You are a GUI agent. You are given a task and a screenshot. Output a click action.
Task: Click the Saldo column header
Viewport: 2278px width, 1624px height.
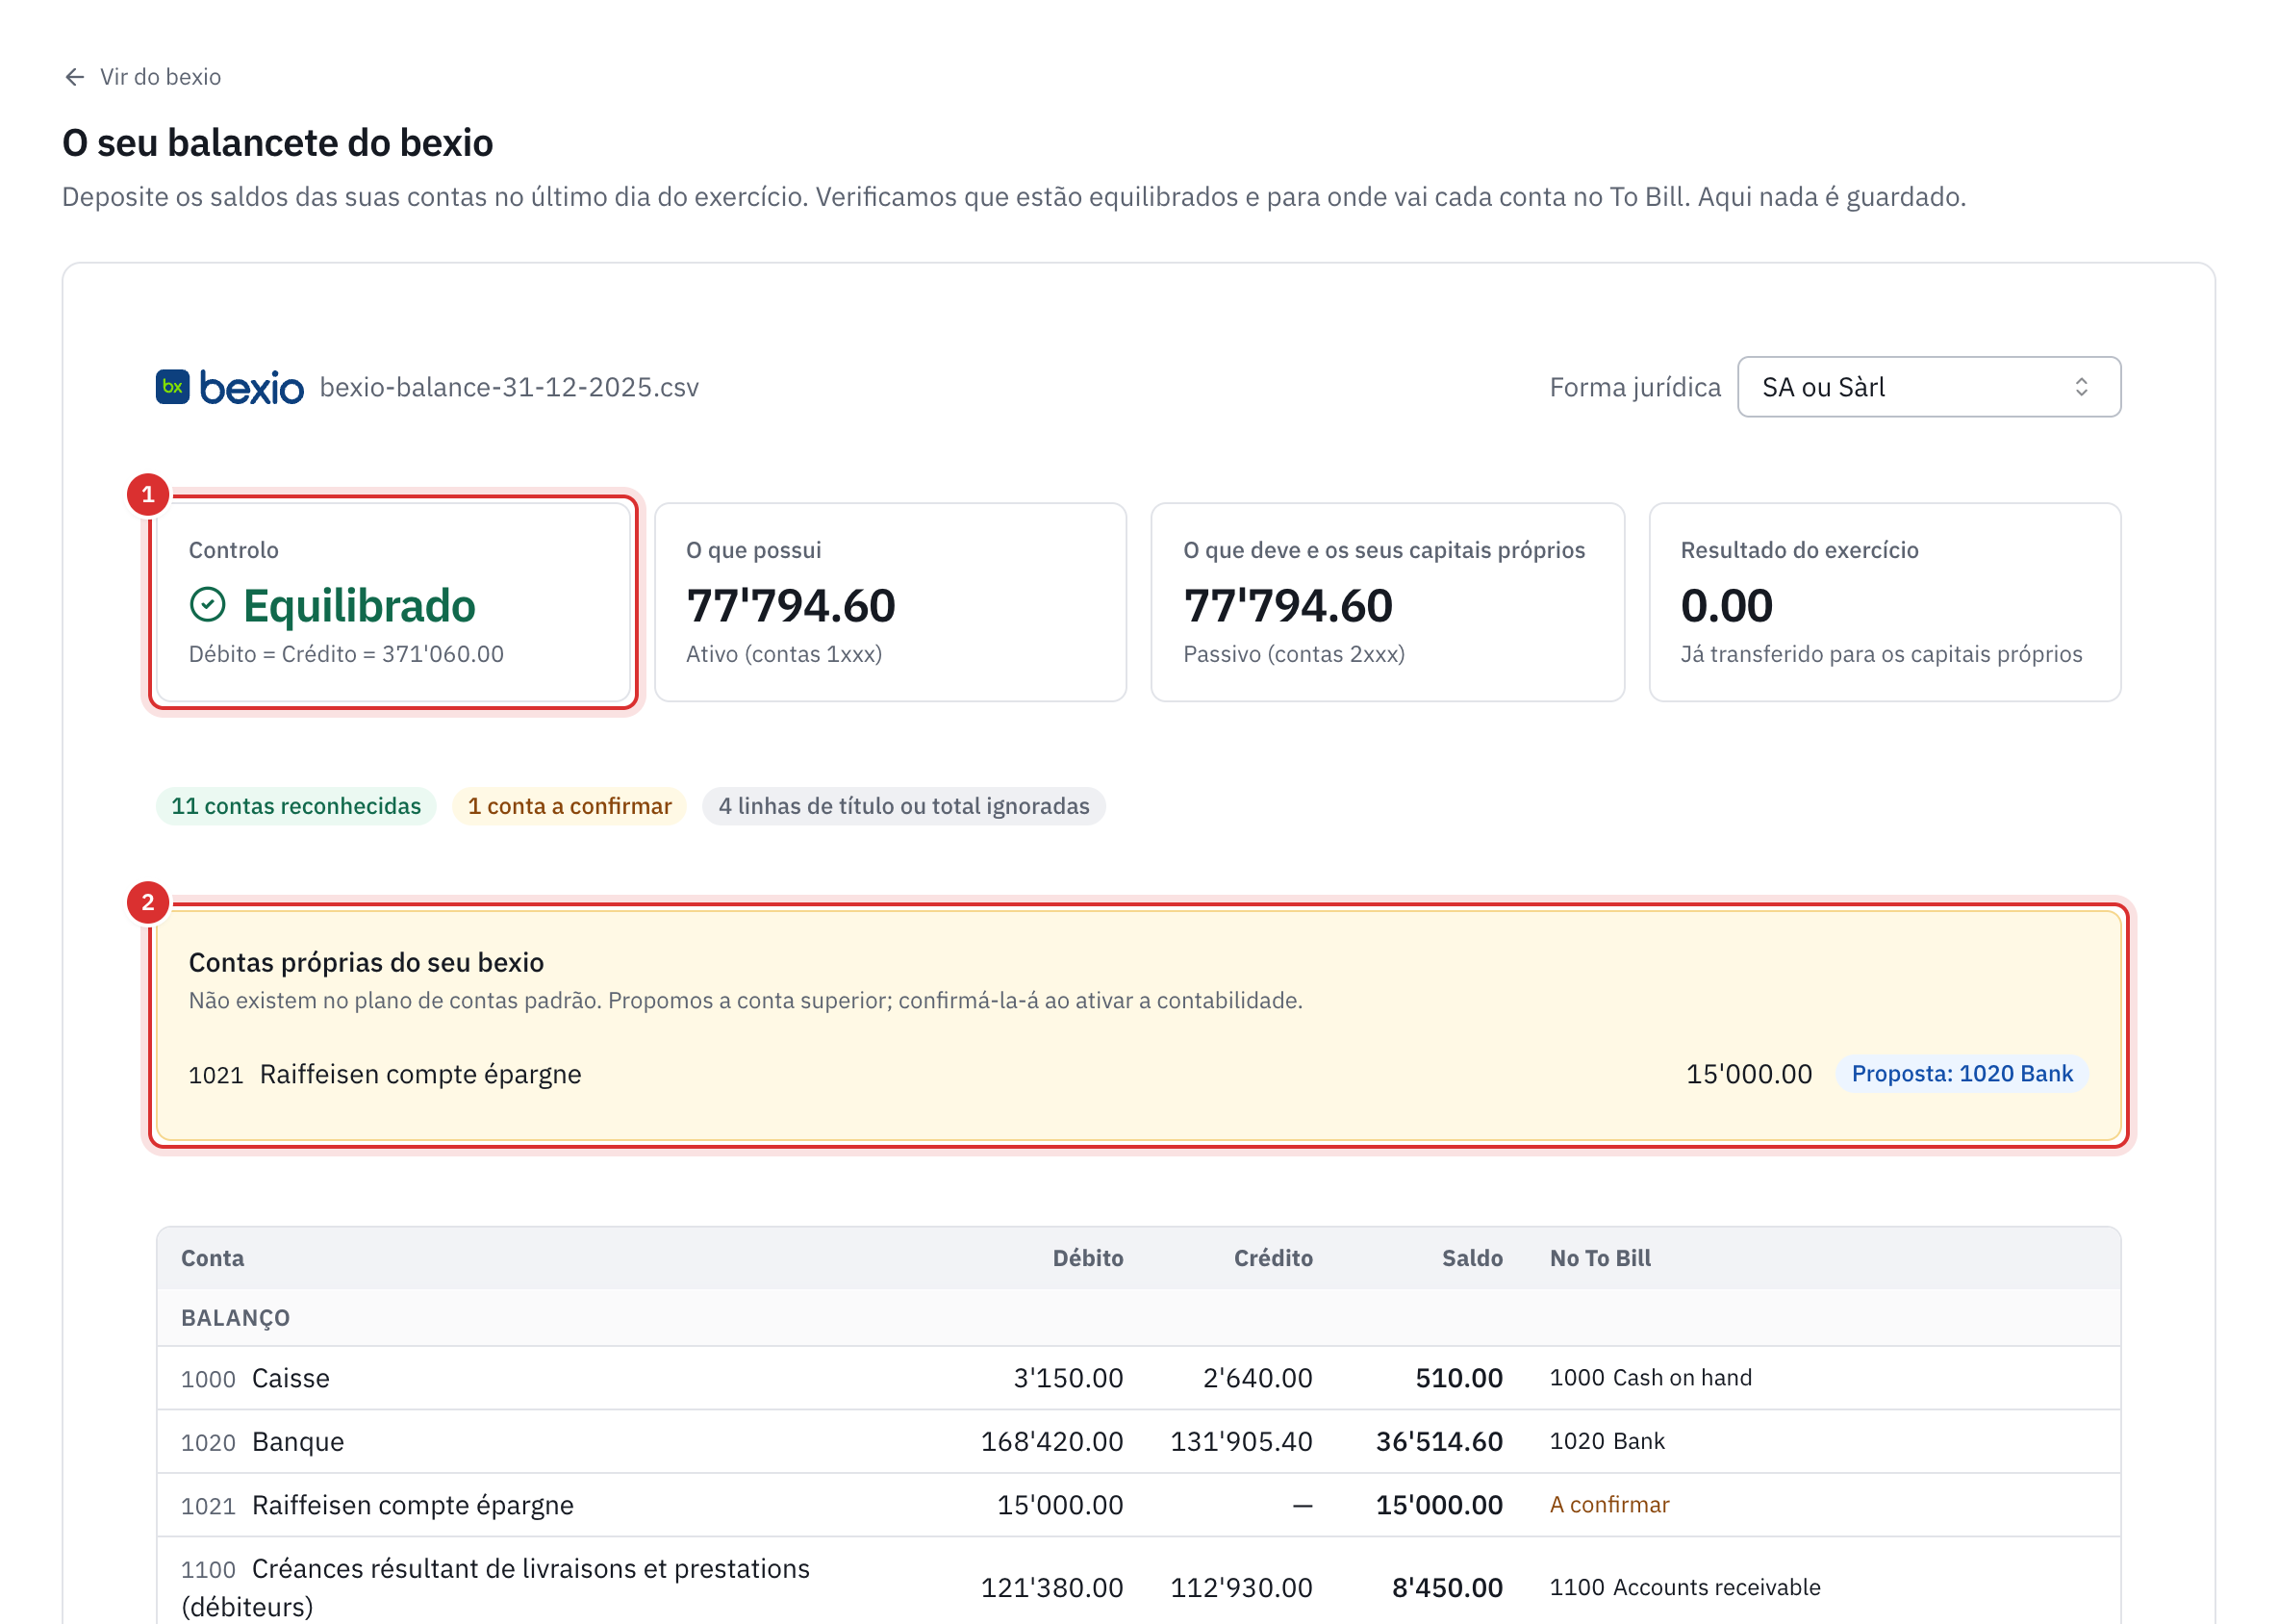point(1471,1258)
